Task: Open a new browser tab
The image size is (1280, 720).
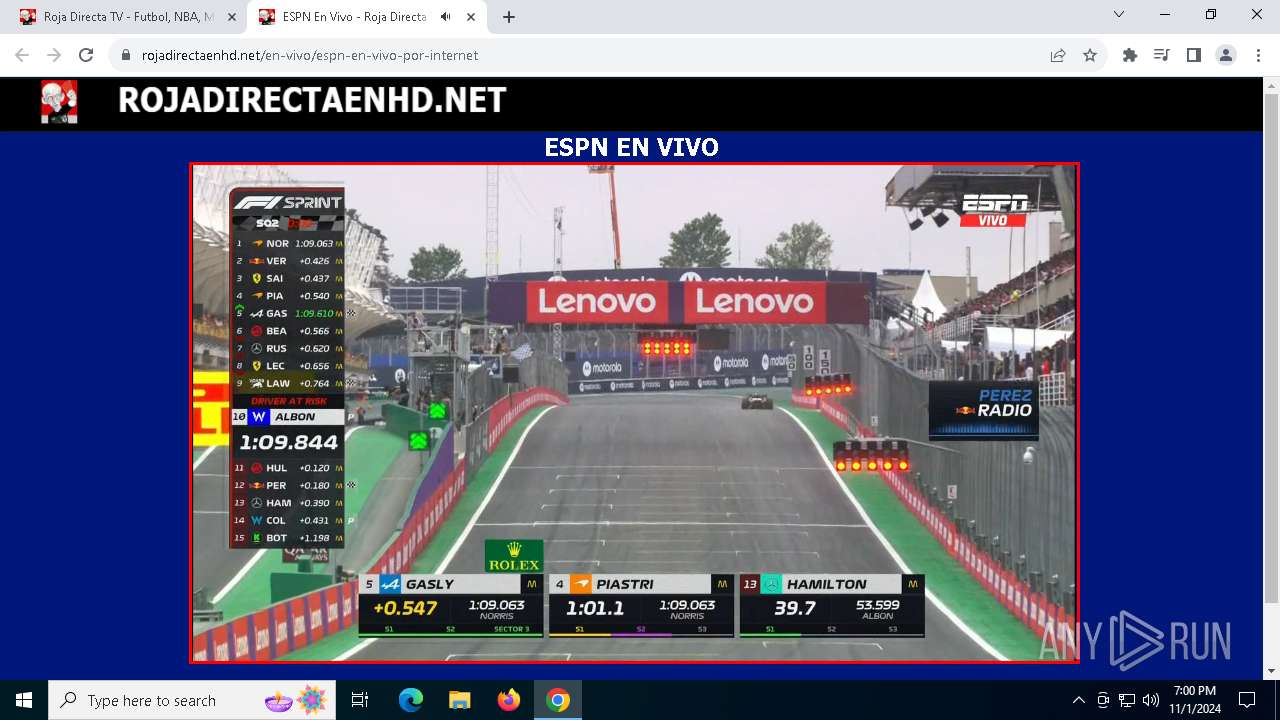Action: pyautogui.click(x=509, y=17)
